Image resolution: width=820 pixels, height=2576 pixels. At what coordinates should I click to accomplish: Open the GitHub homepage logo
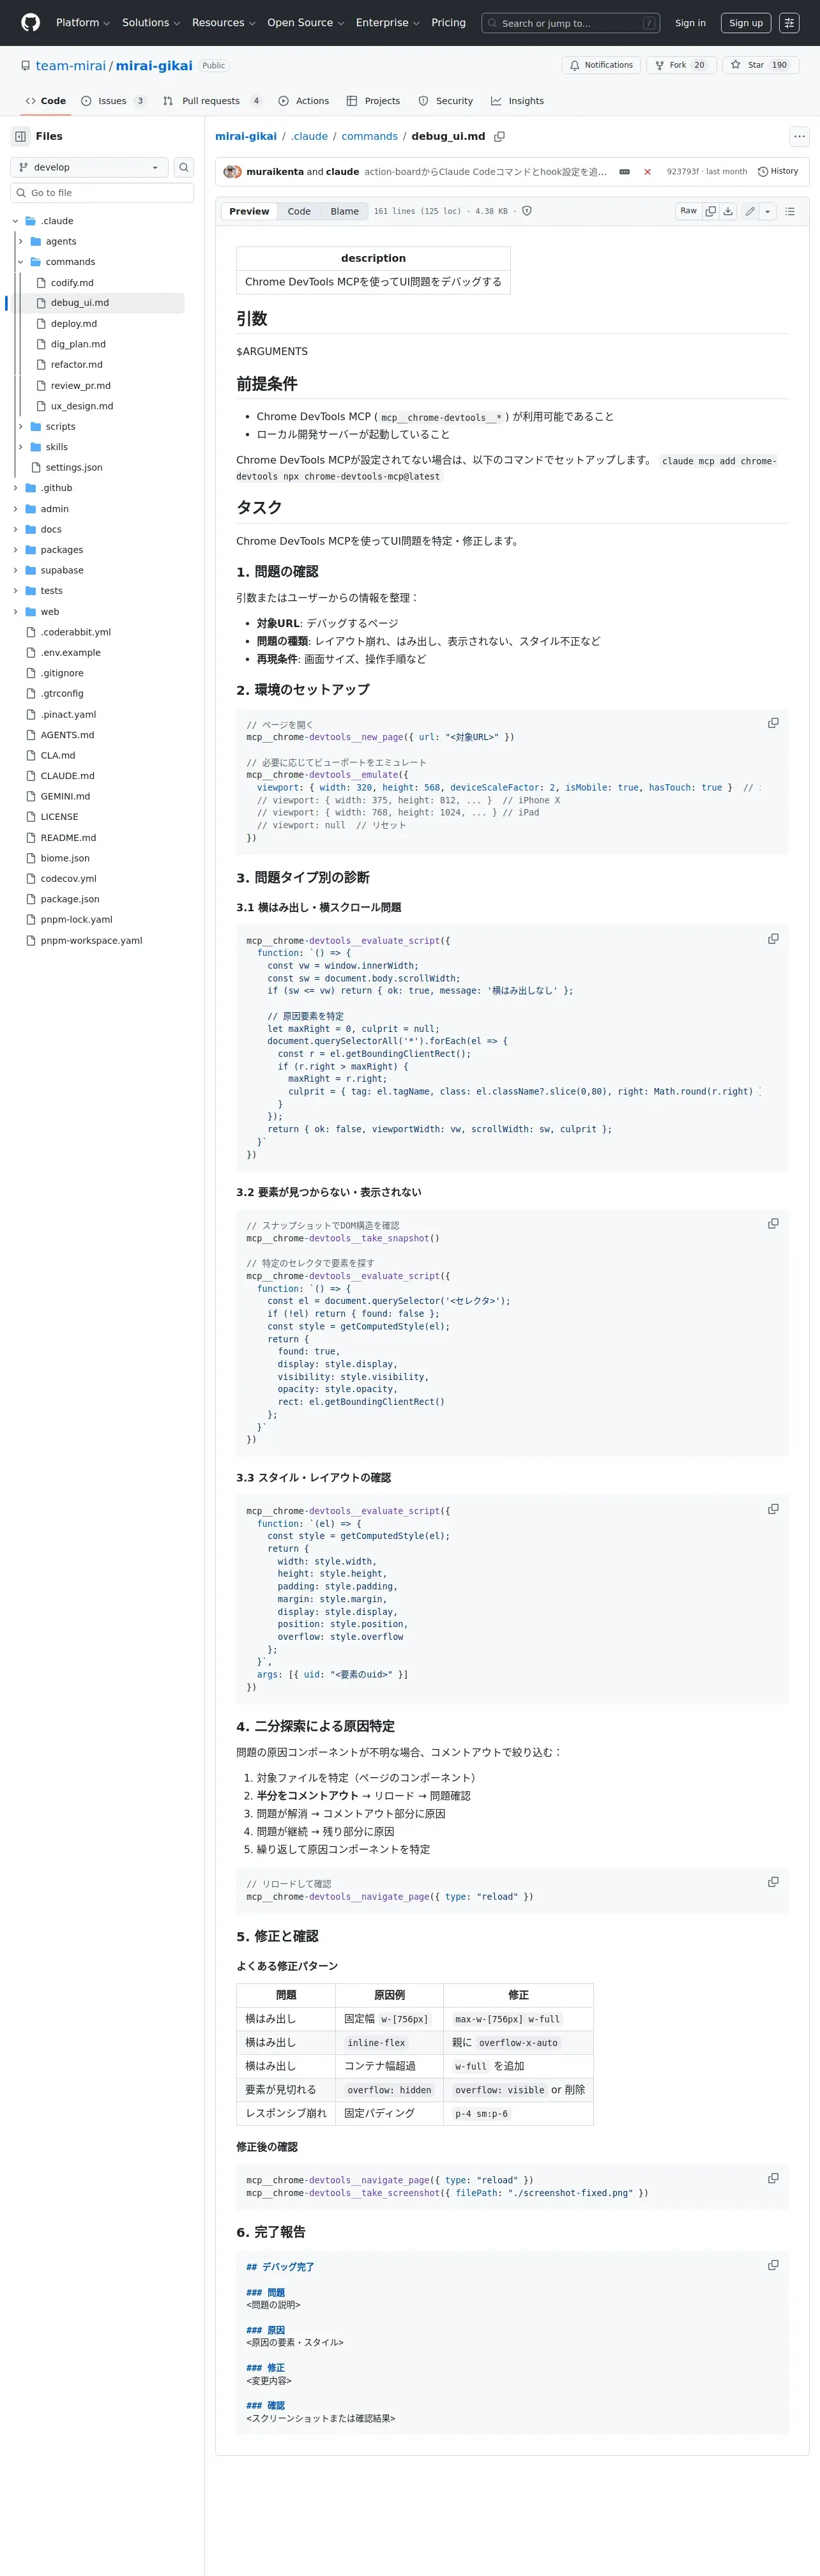click(30, 22)
